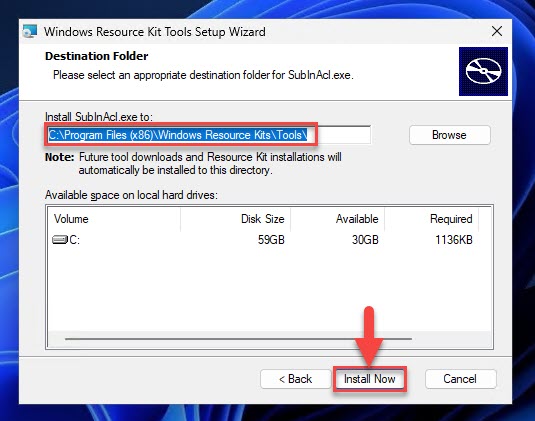
Task: Open the Browse folder dialog
Action: coord(450,135)
